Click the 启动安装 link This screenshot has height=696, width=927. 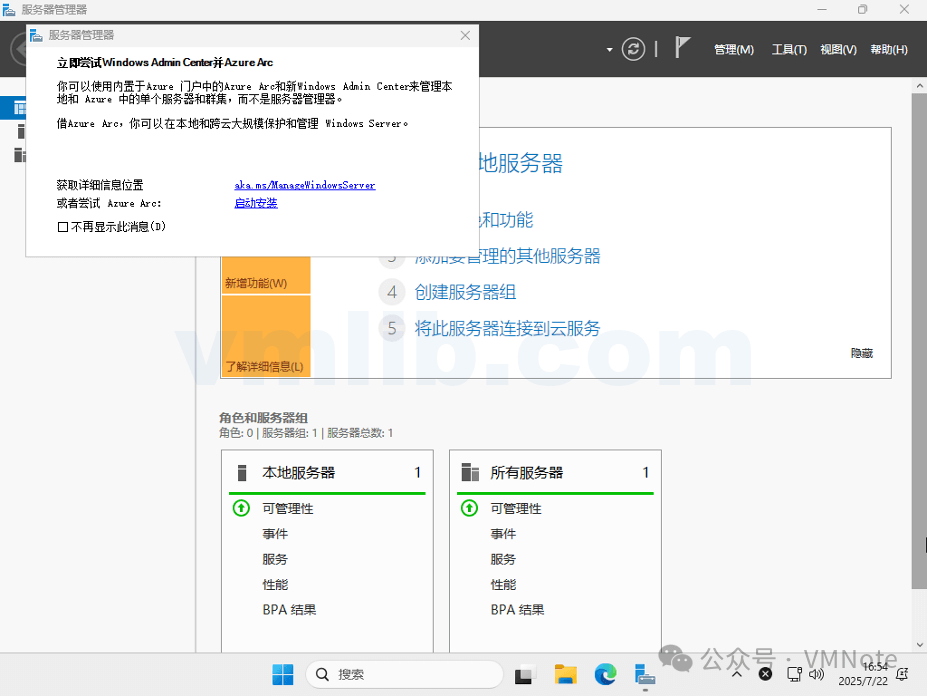click(x=256, y=203)
